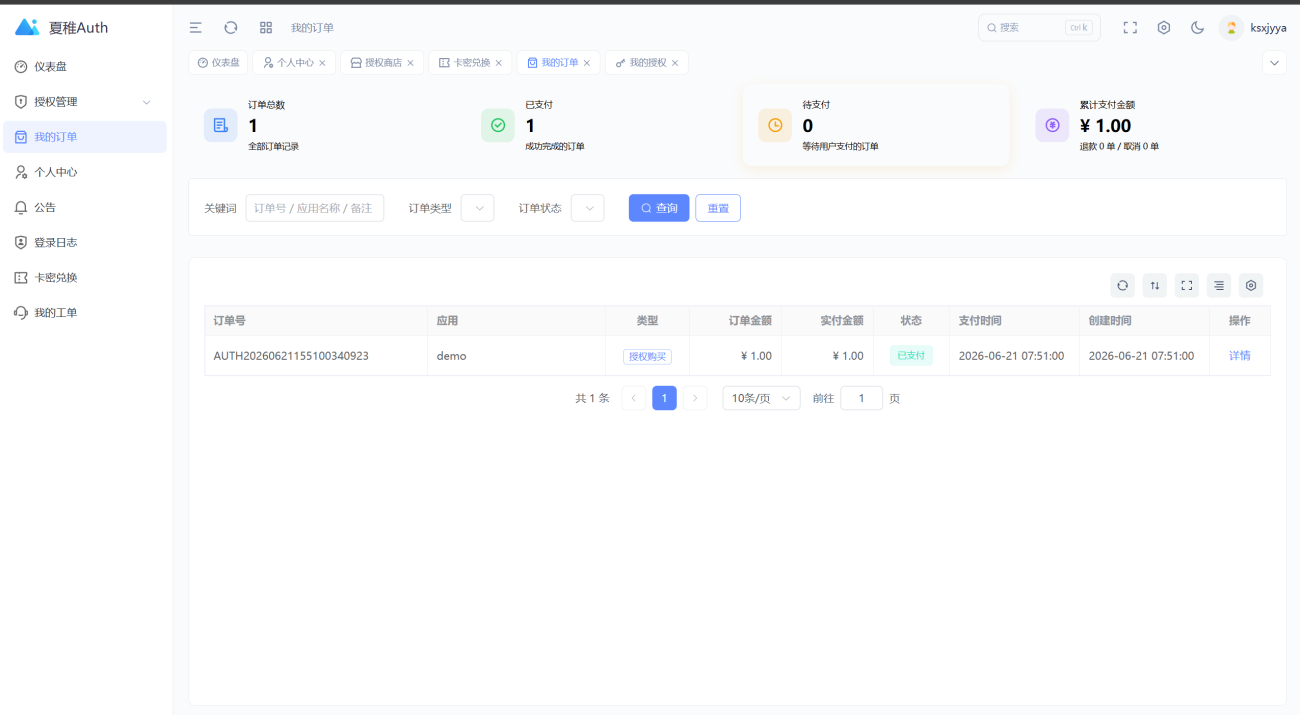Open 我的工单 in the sidebar
The image size is (1300, 715).
click(85, 312)
